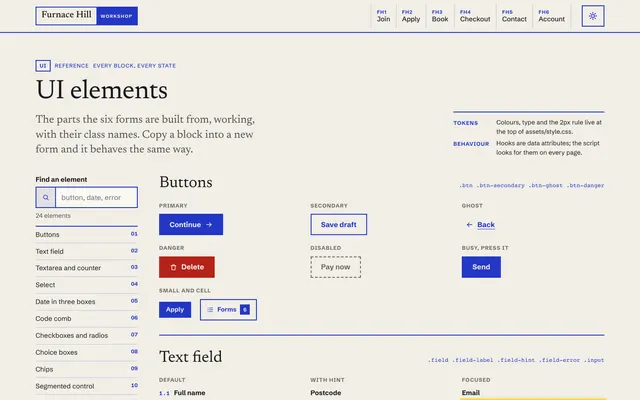Open the Join form in navigation

tap(383, 16)
